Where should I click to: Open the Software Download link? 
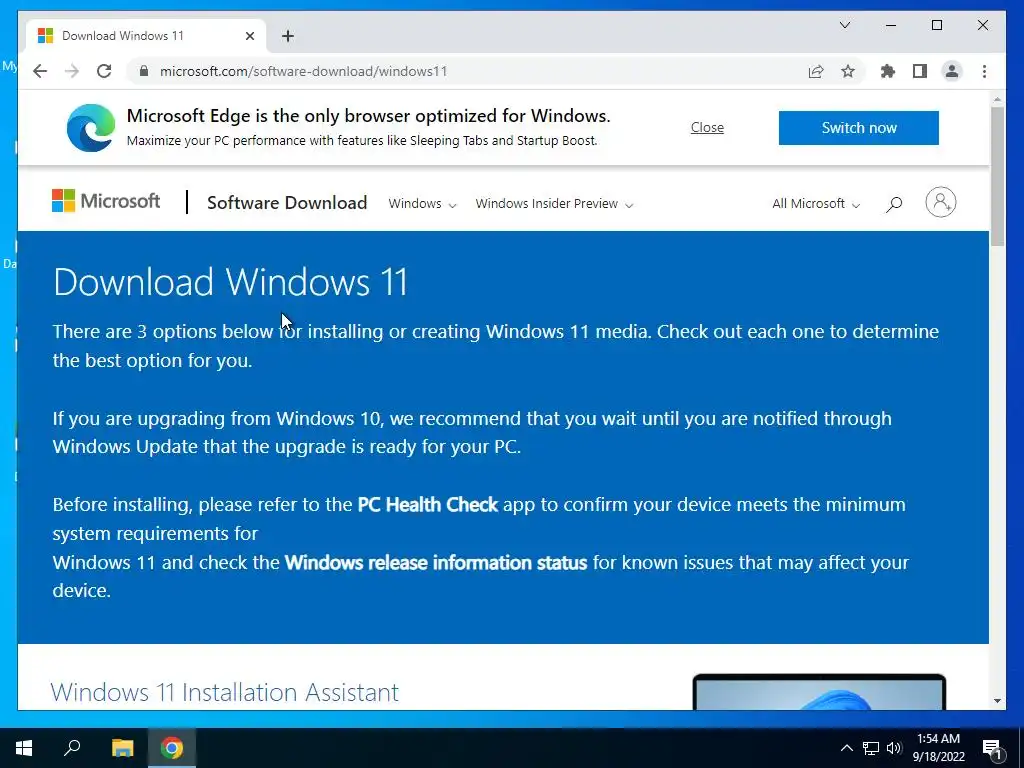pos(287,202)
